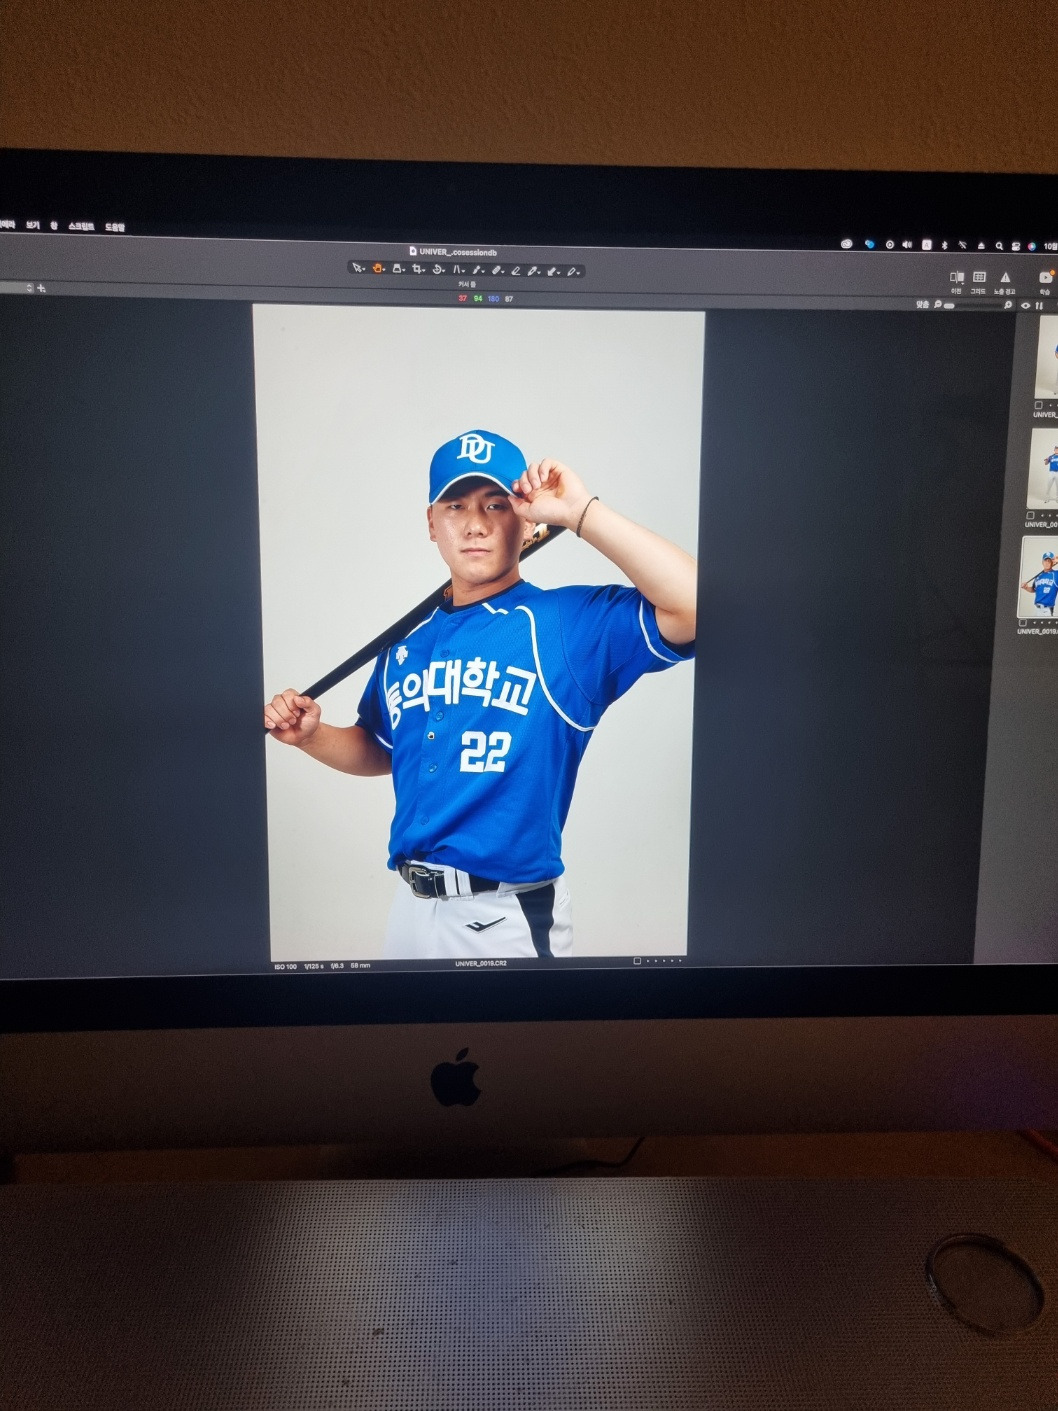Viewport: 1058px width, 1411px height.
Task: Click the up-down arrows icon in viewer bar
Action: pyautogui.click(x=1040, y=305)
